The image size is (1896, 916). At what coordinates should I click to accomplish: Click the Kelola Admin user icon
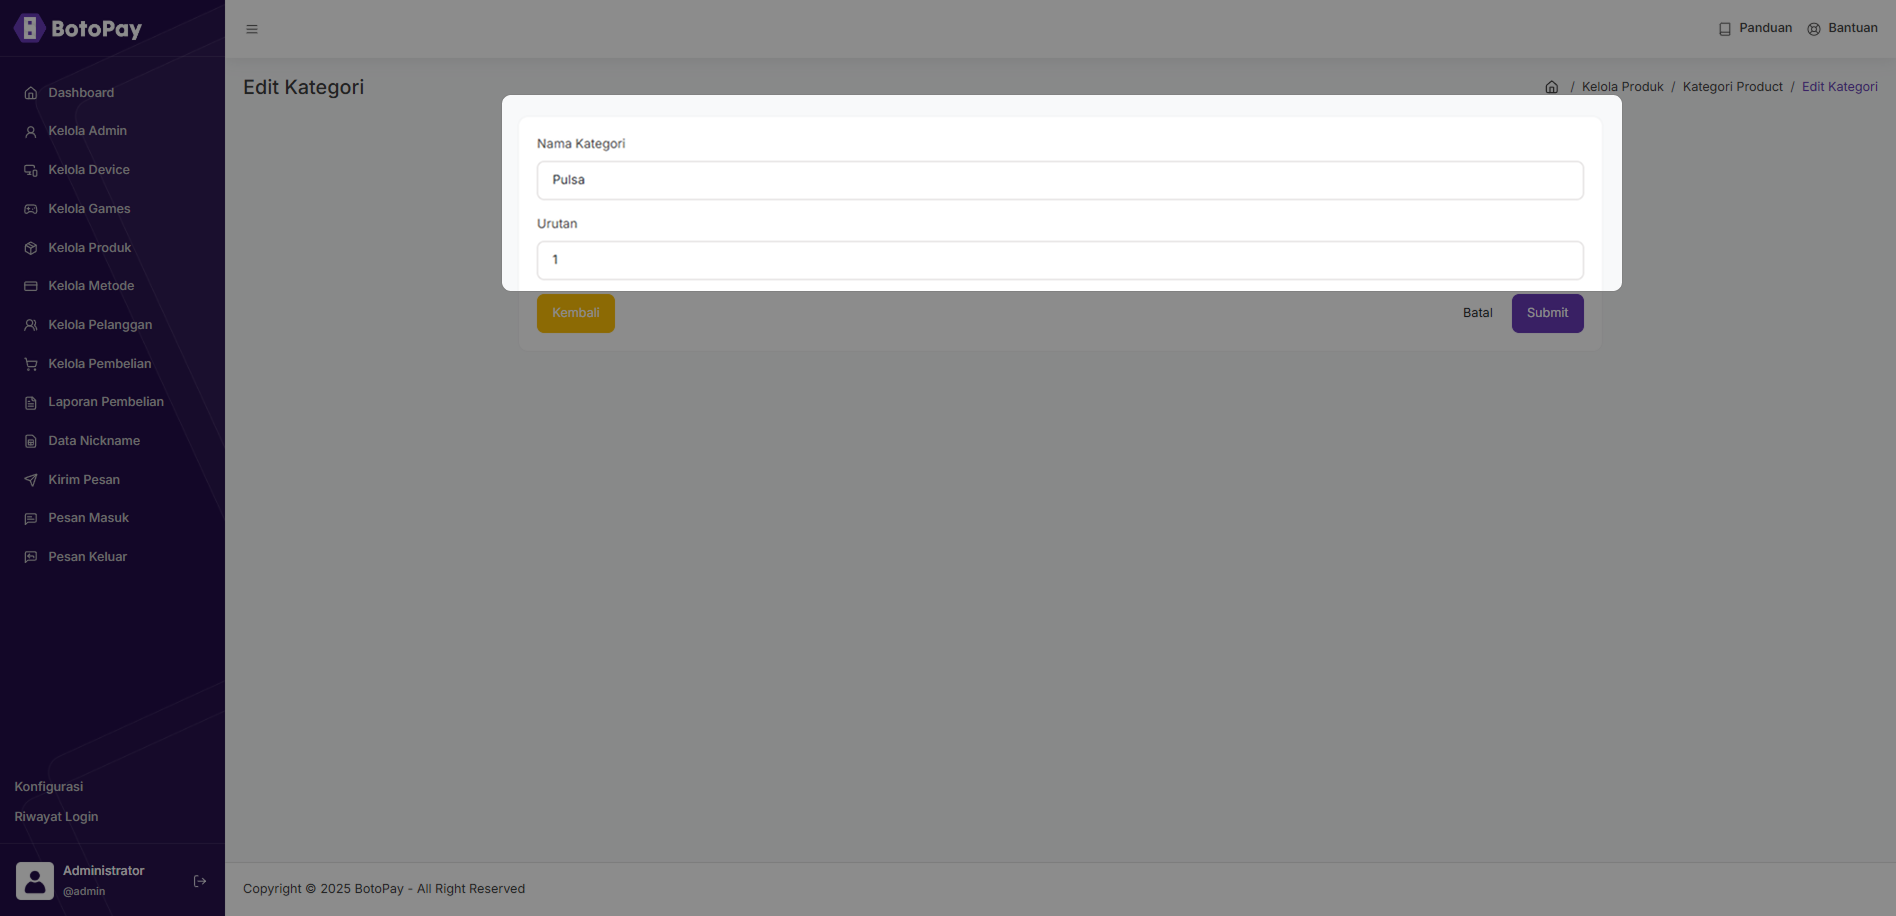(x=31, y=132)
